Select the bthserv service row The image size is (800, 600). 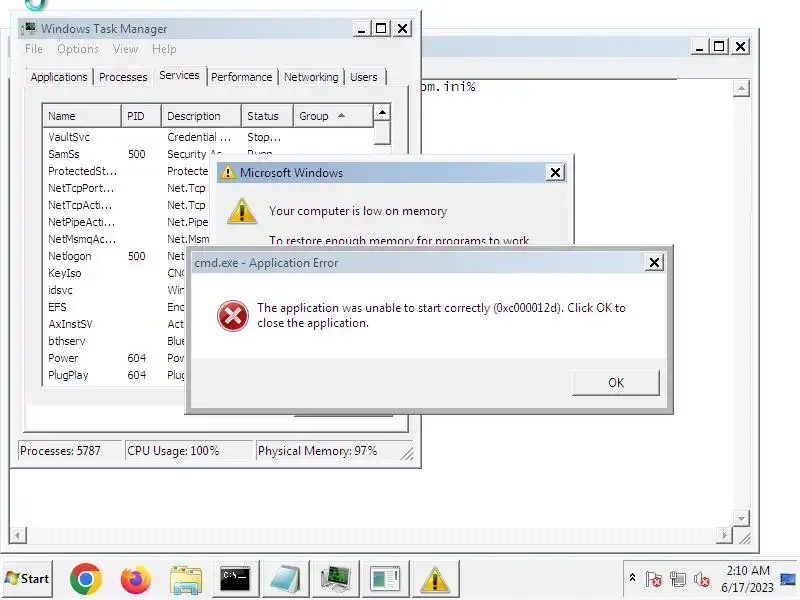115,341
